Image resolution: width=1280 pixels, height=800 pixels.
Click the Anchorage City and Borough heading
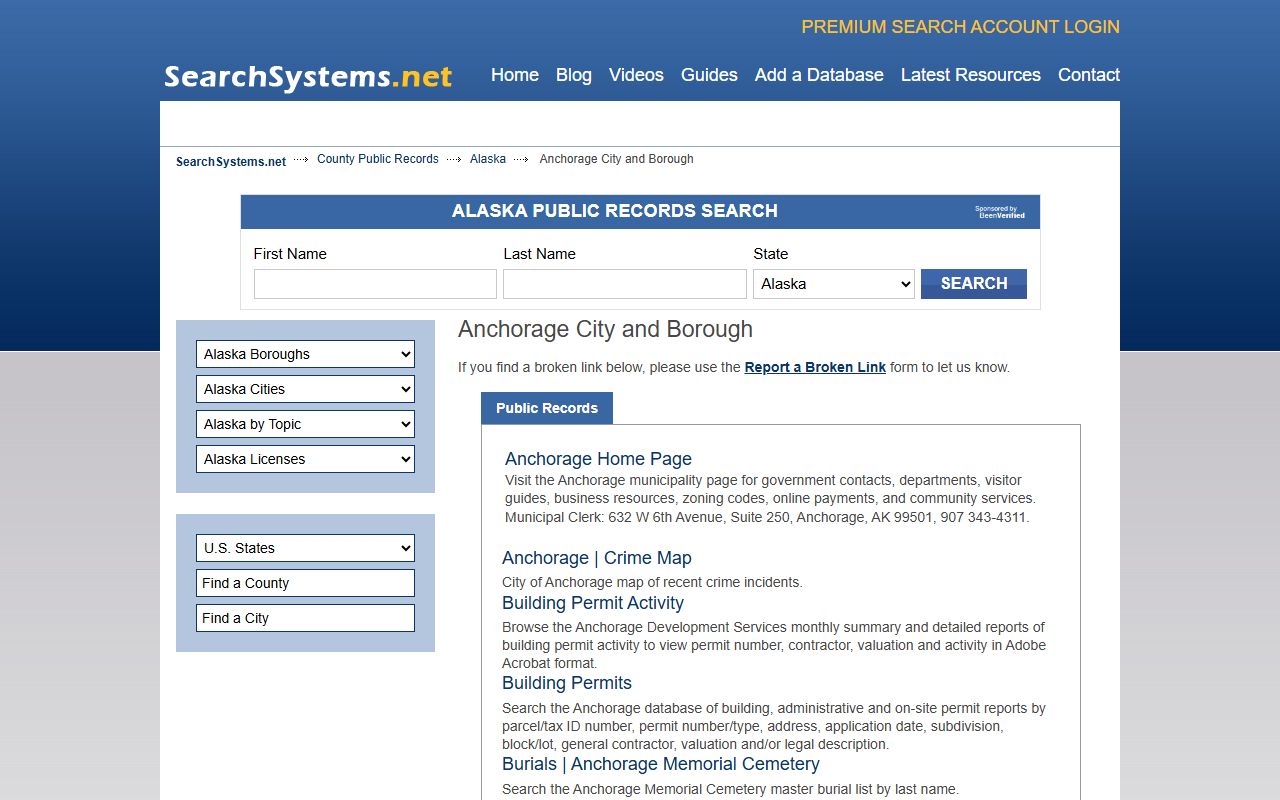pos(605,329)
